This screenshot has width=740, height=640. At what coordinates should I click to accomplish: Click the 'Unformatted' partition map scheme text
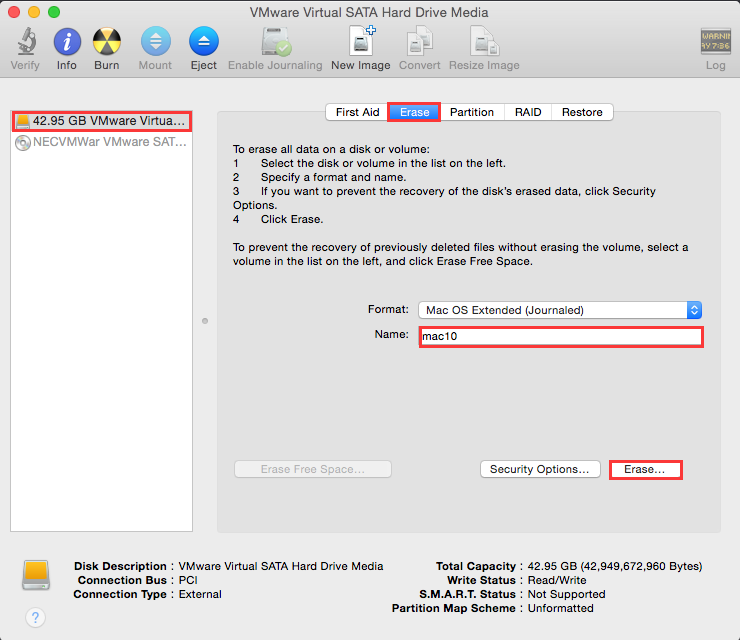pos(560,608)
